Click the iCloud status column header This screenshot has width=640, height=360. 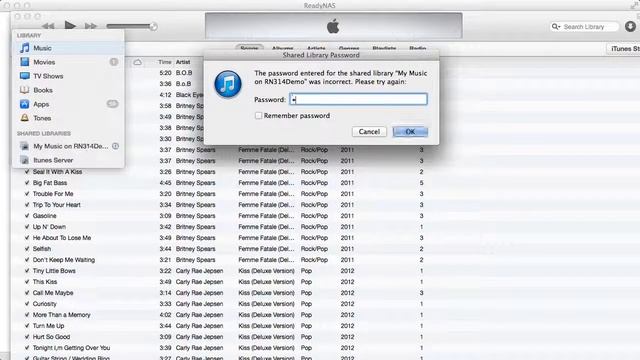[138, 62]
